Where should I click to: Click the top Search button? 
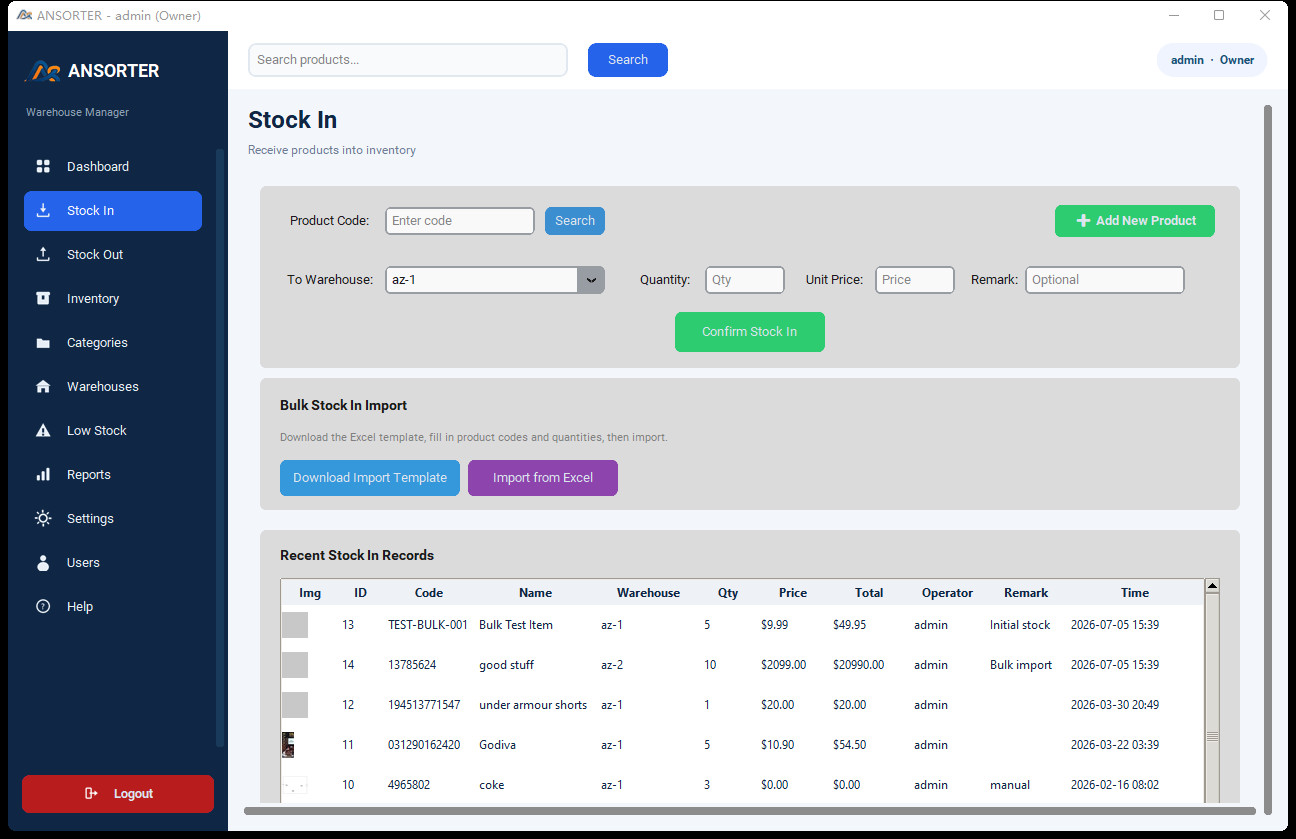[628, 60]
